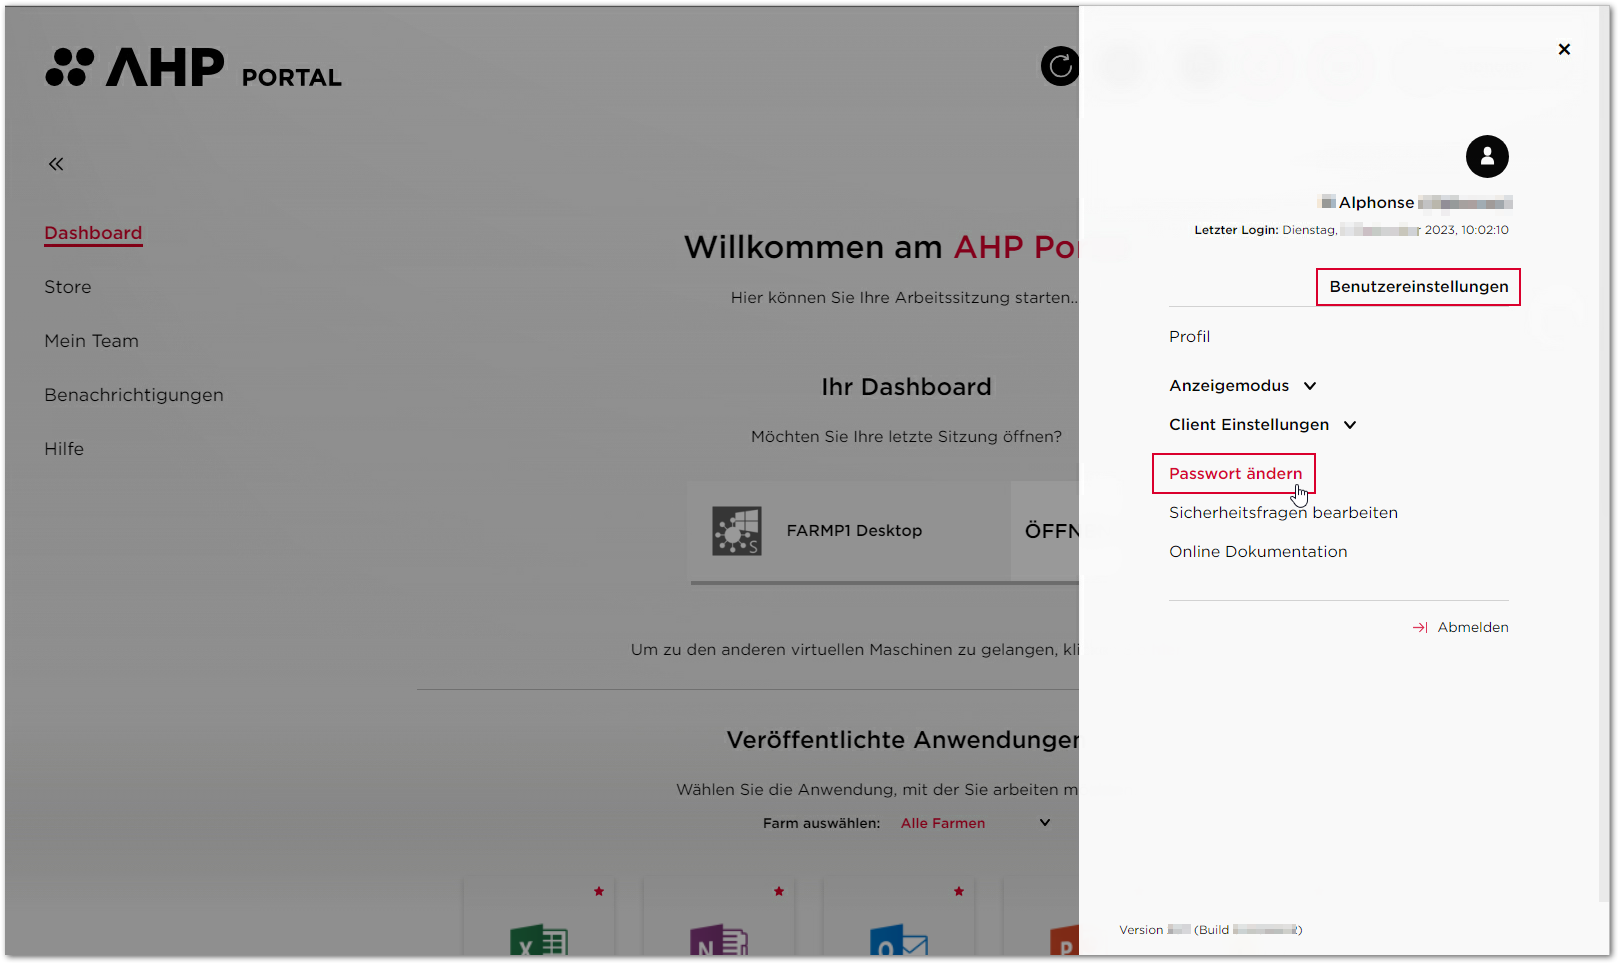The image size is (1619, 964).
Task: Click the favorite star above OneNote
Action: (779, 891)
